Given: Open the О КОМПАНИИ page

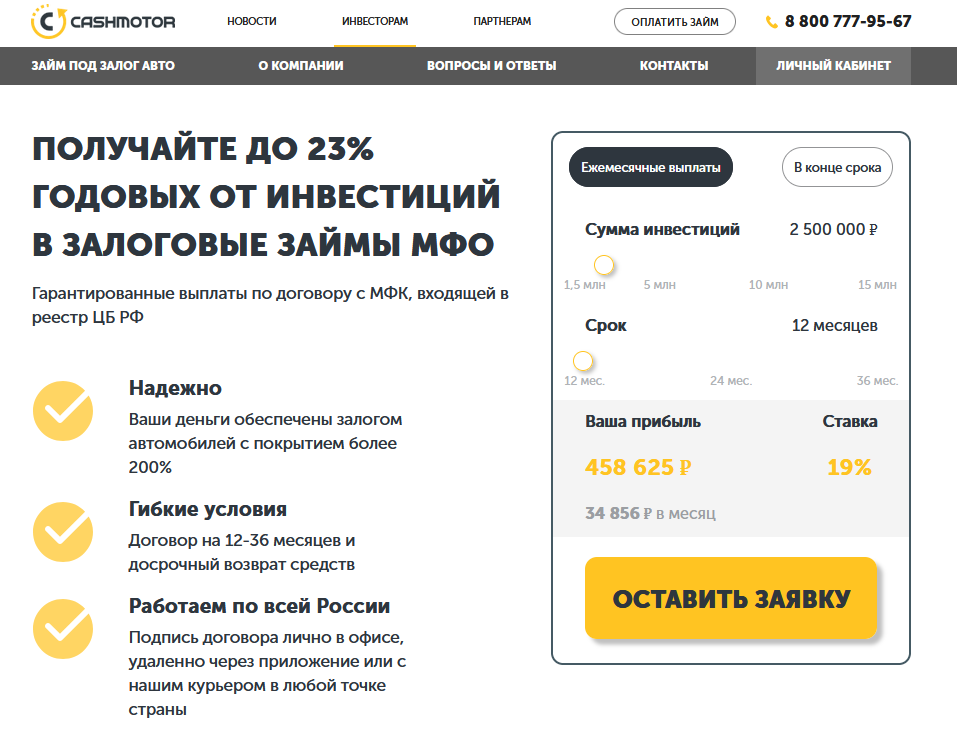Looking at the screenshot, I should [x=300, y=65].
